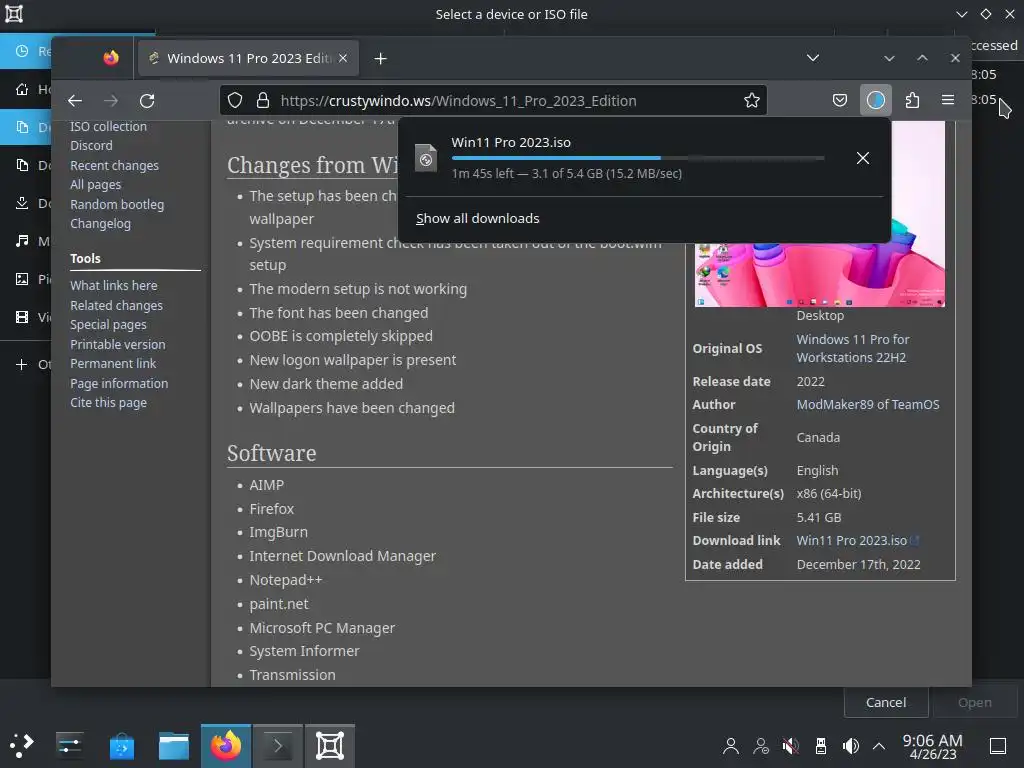Screen dimensions: 1024x768
Task: Close the Windows 11 Pro 2023 Edition tab
Action: tap(343, 58)
